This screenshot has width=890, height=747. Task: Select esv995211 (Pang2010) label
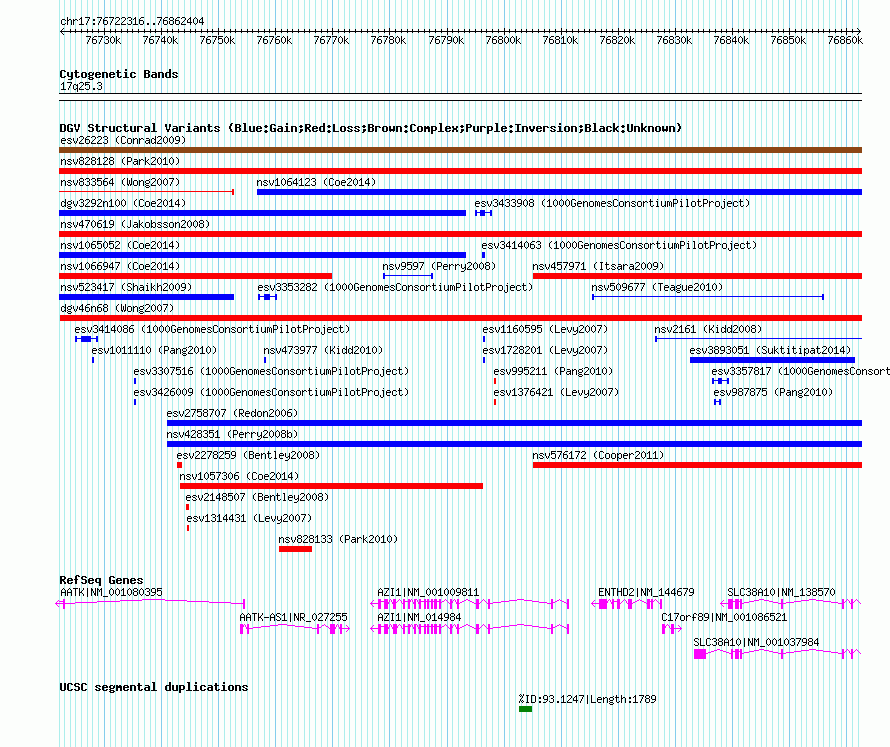(x=553, y=371)
